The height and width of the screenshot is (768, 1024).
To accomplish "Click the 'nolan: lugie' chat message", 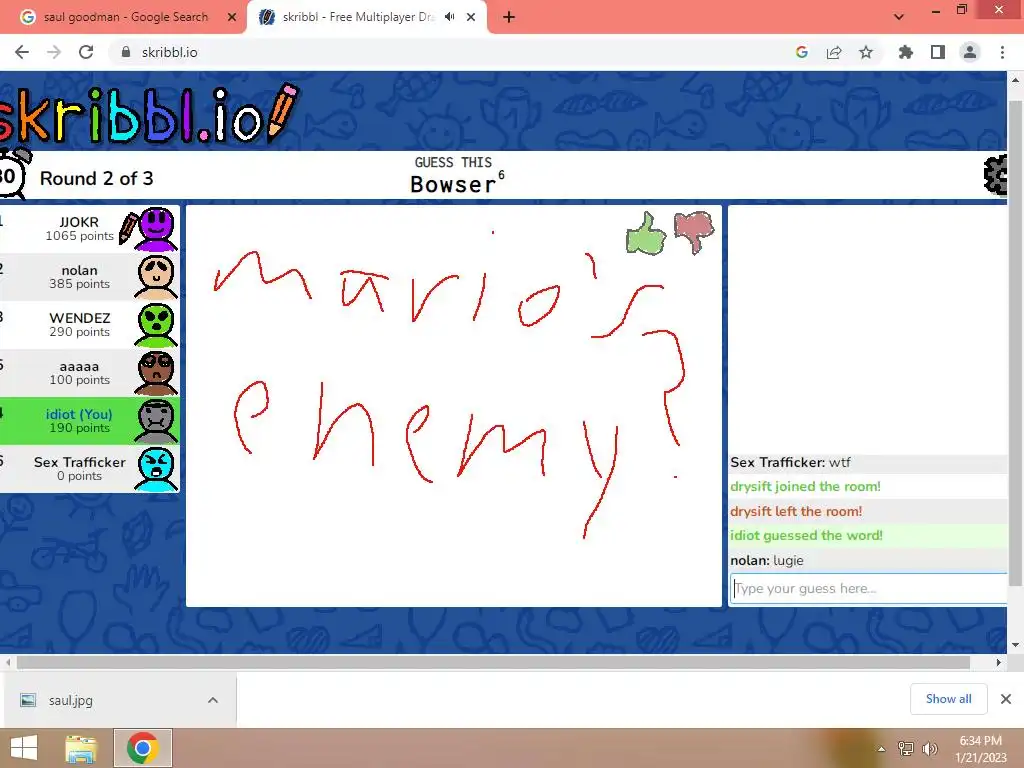I will click(x=767, y=560).
